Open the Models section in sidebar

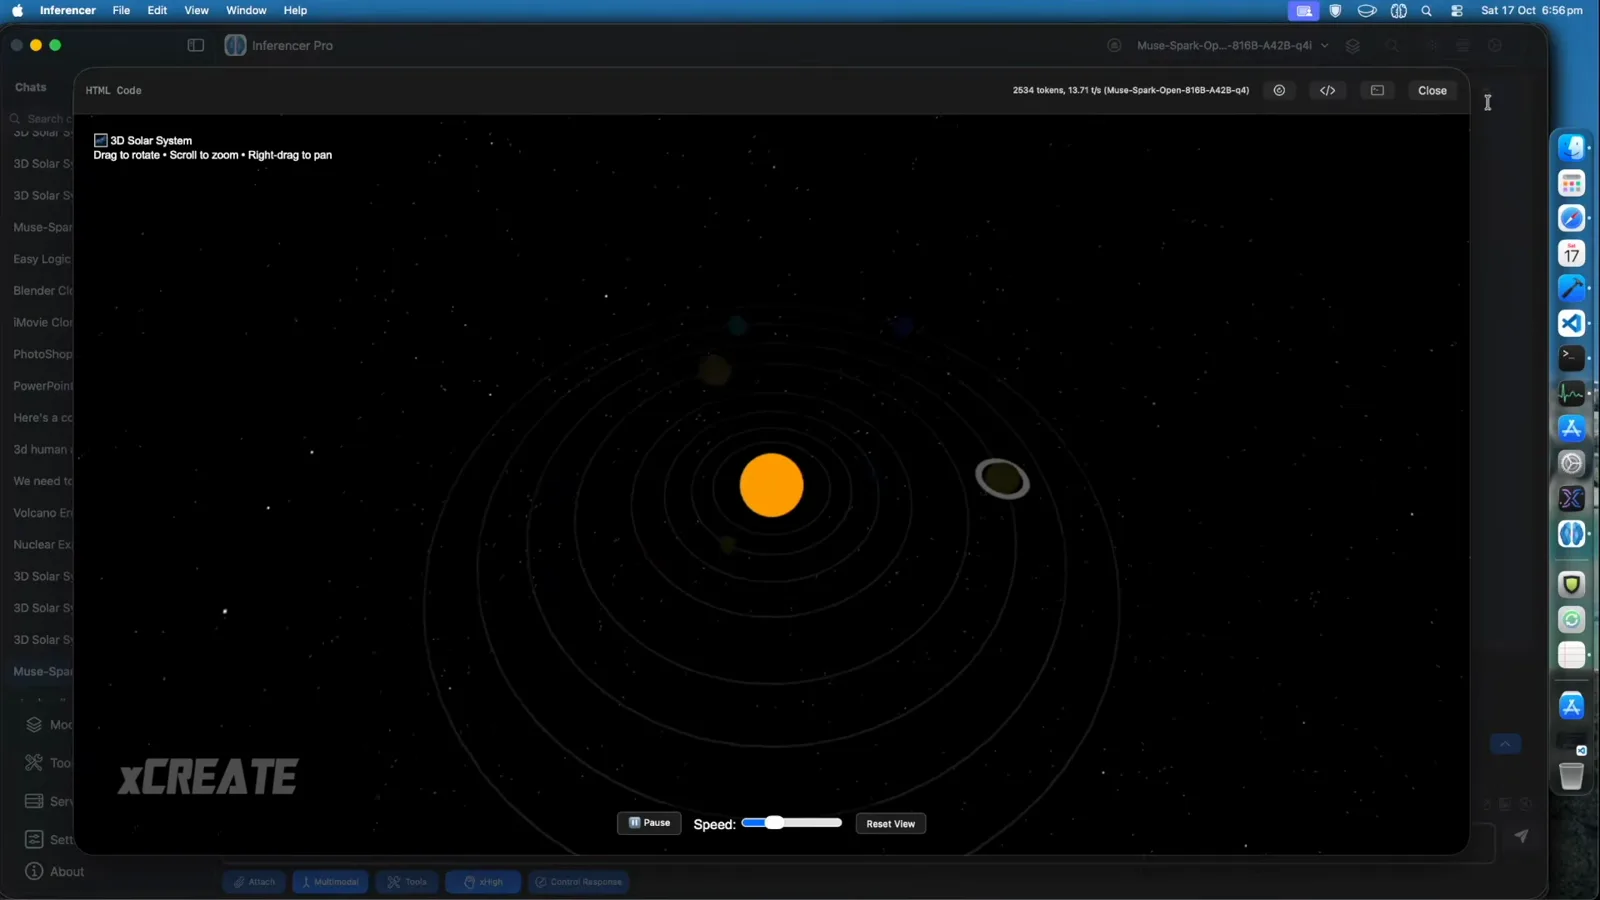pos(48,725)
